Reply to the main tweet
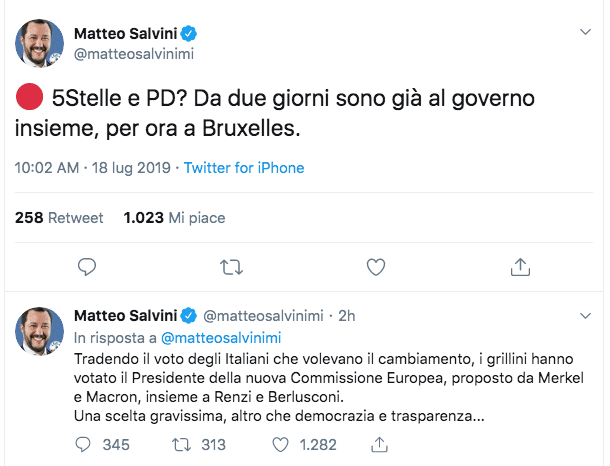 88,267
